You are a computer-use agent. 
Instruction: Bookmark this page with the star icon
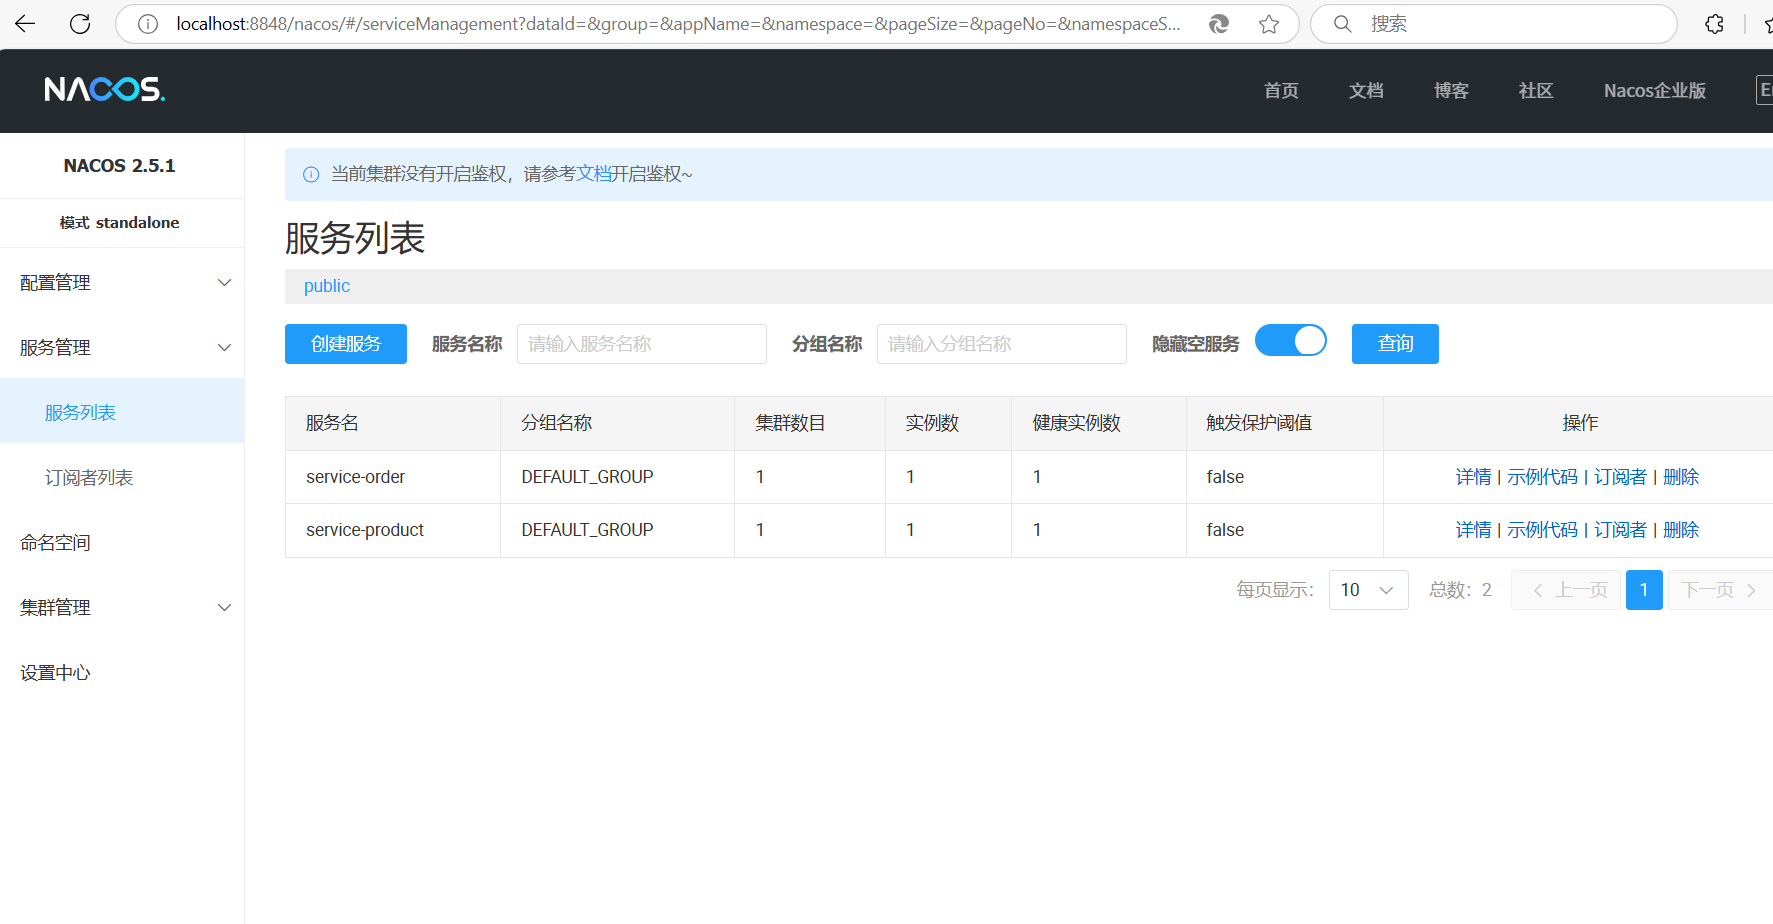click(1269, 24)
